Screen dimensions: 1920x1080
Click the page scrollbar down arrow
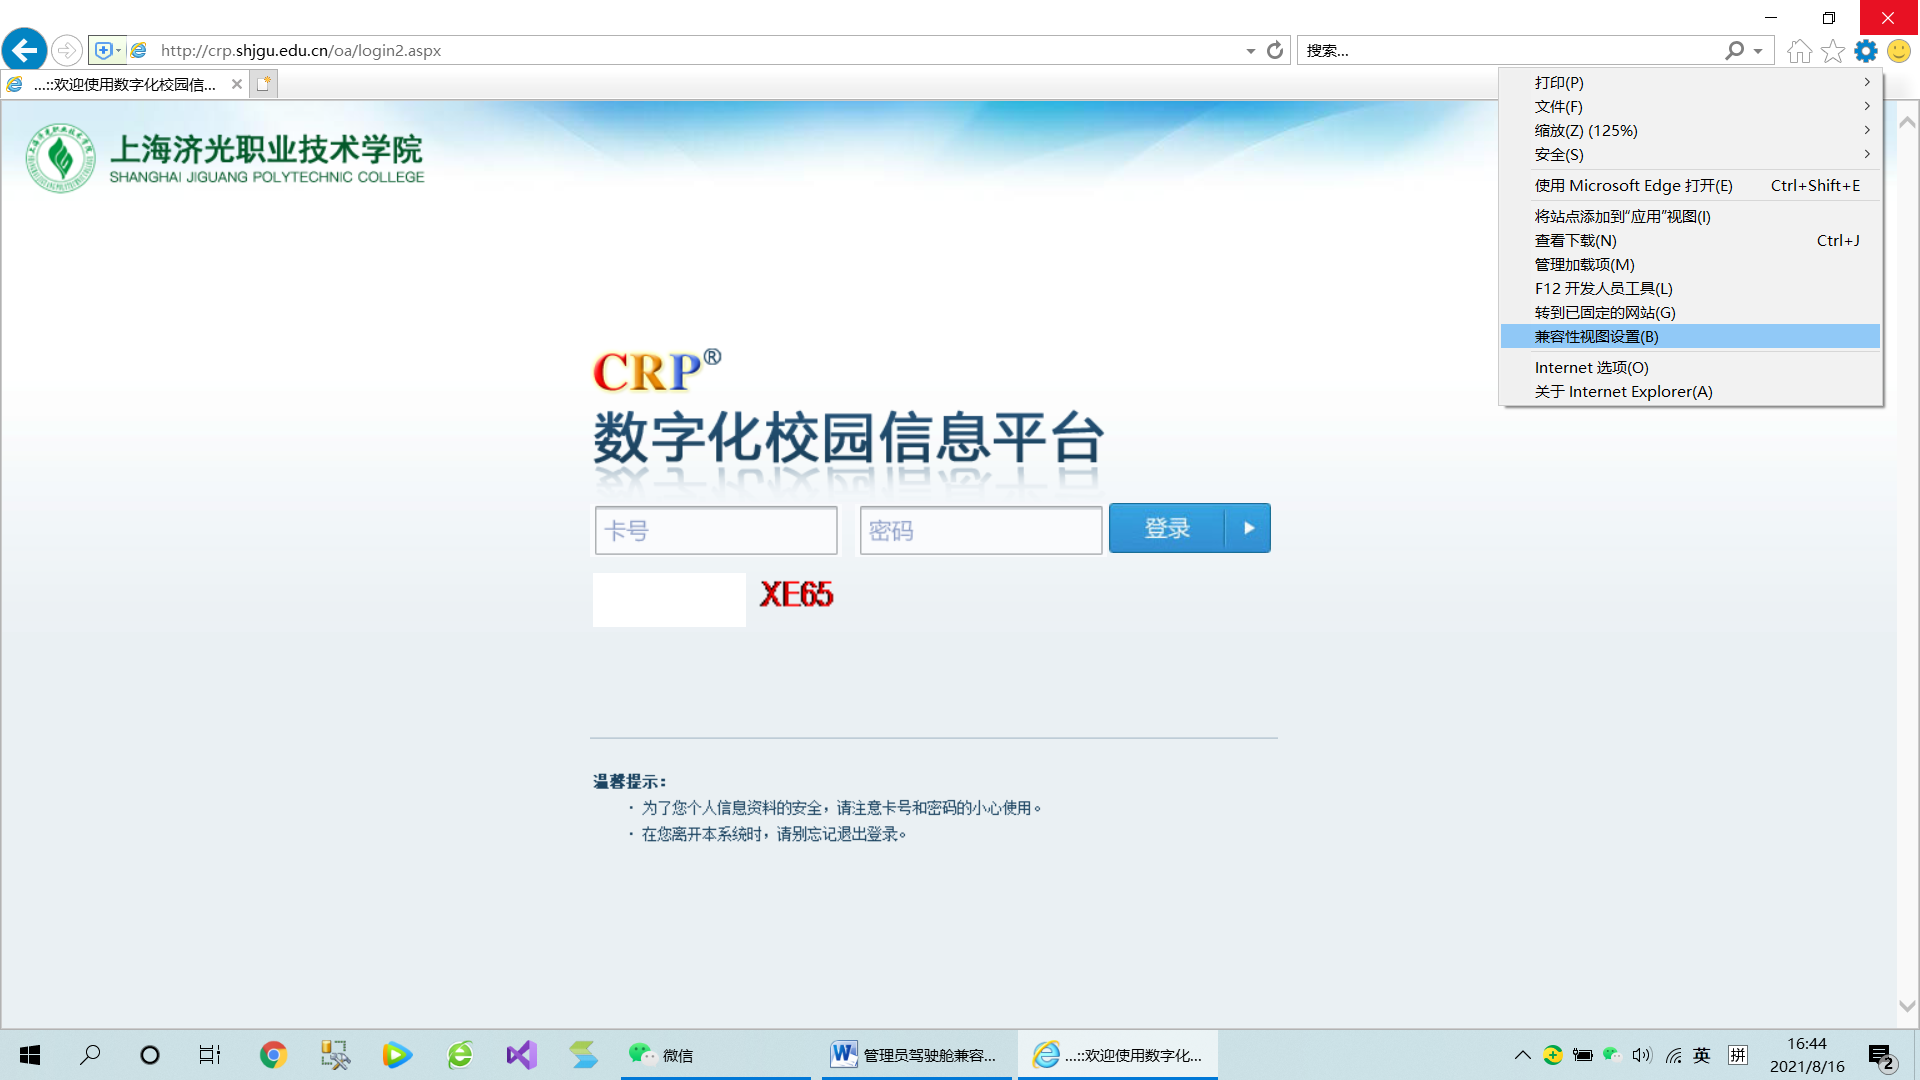pos(1907,1006)
